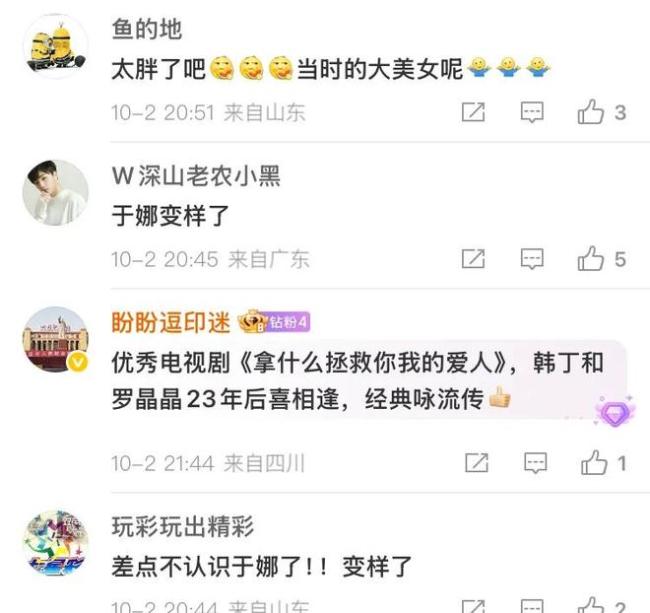
Task: Open username 鱼的地 profile
Action: coord(147,29)
